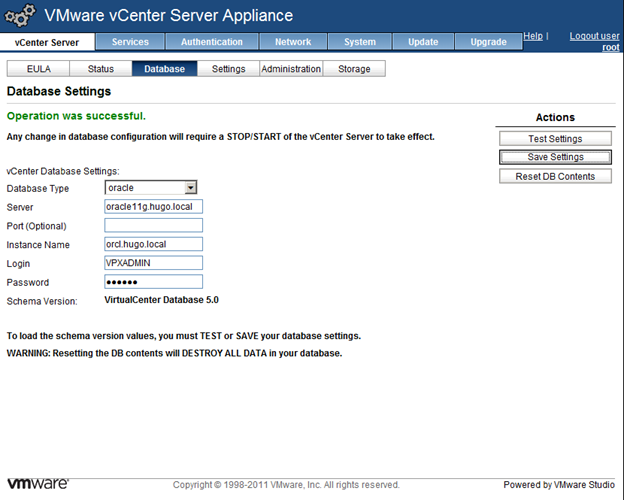Open the Help link
The height and width of the screenshot is (500, 624).
(x=533, y=36)
